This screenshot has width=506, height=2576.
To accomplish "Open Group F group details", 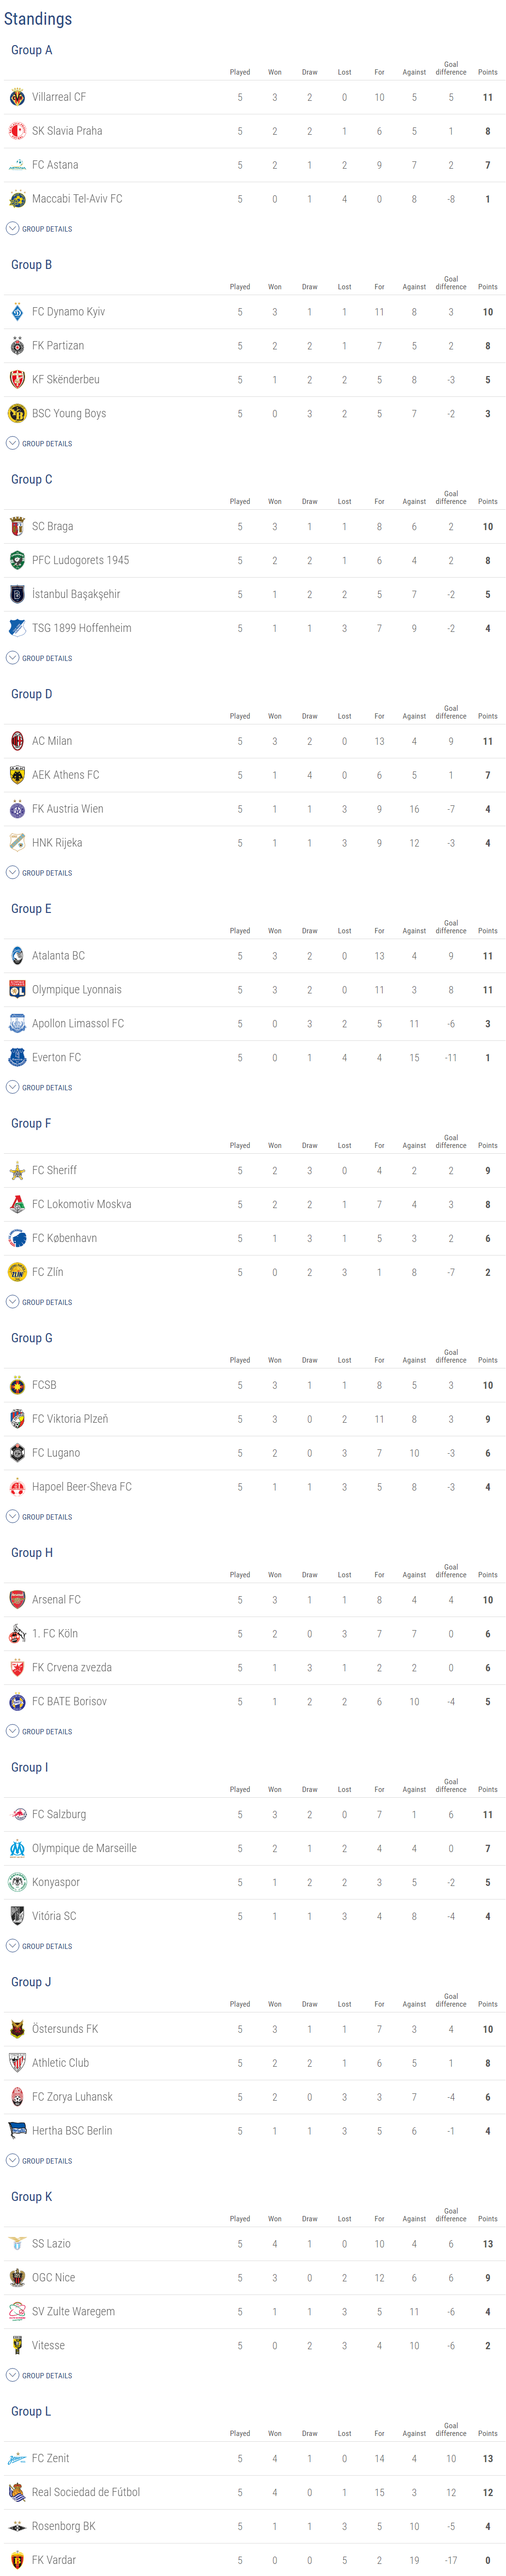I will [40, 1302].
